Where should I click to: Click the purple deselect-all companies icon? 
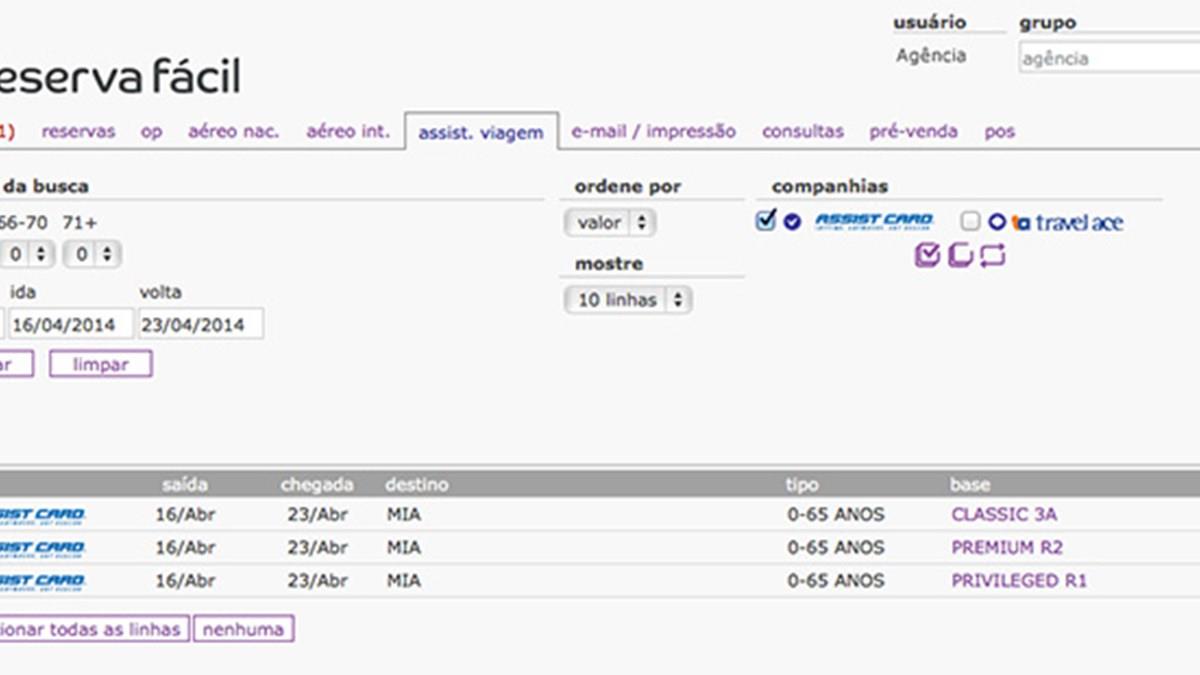click(960, 256)
